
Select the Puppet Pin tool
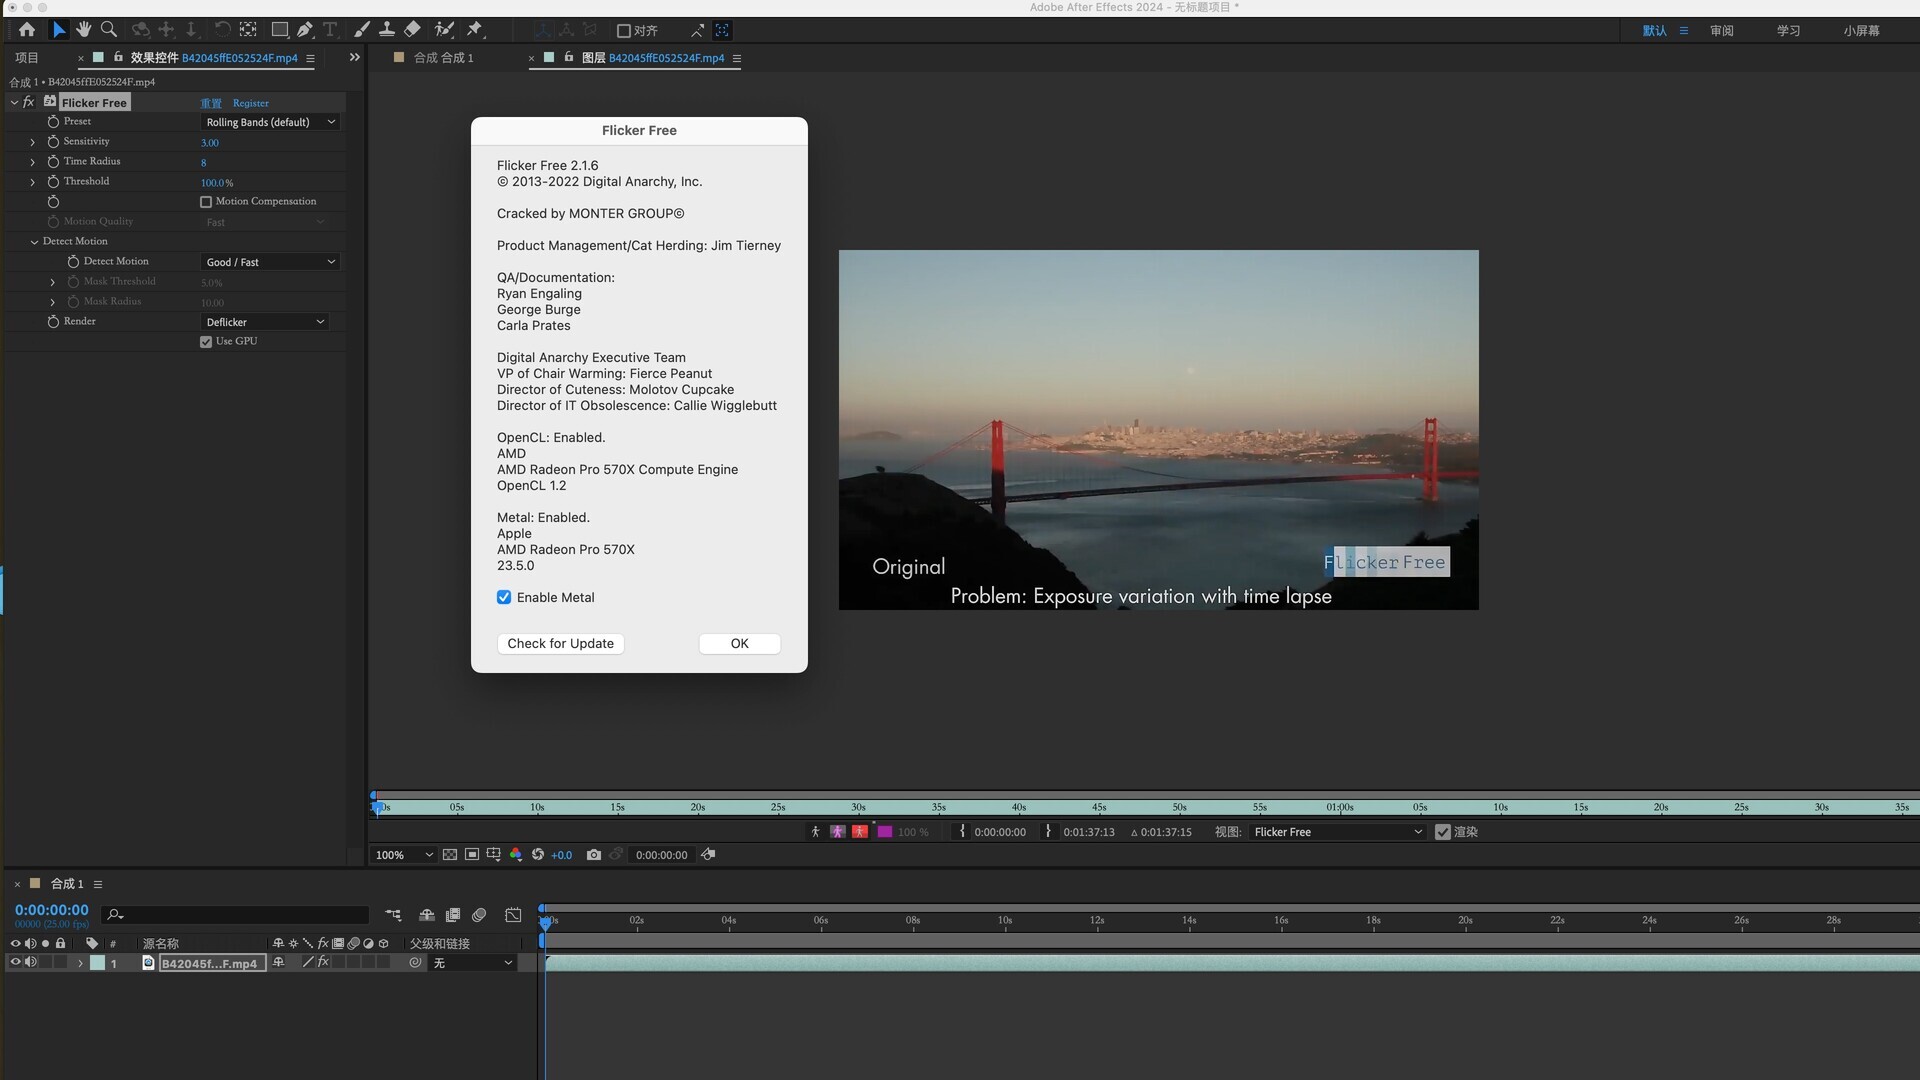(x=475, y=30)
